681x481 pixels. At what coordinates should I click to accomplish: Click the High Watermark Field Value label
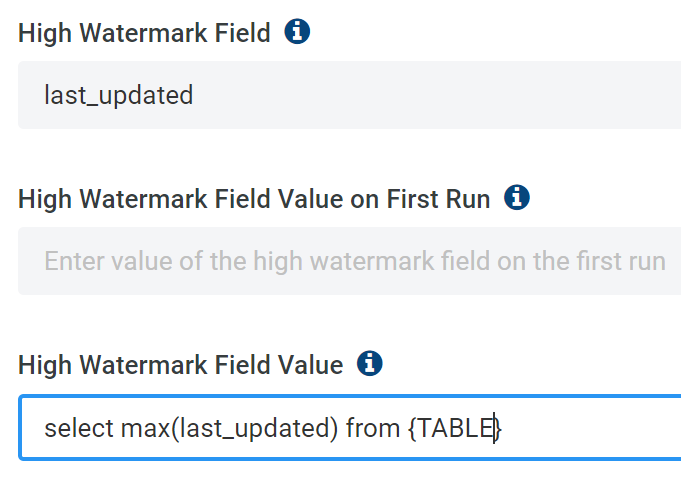pos(180,365)
